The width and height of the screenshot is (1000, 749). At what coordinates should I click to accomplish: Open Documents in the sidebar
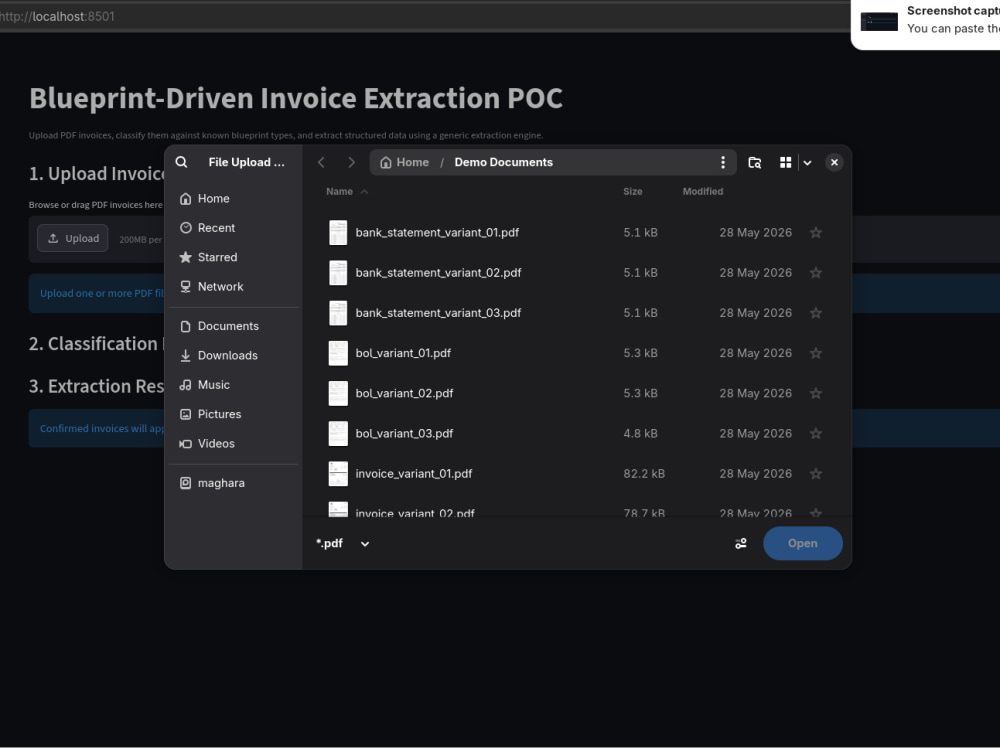(x=233, y=326)
